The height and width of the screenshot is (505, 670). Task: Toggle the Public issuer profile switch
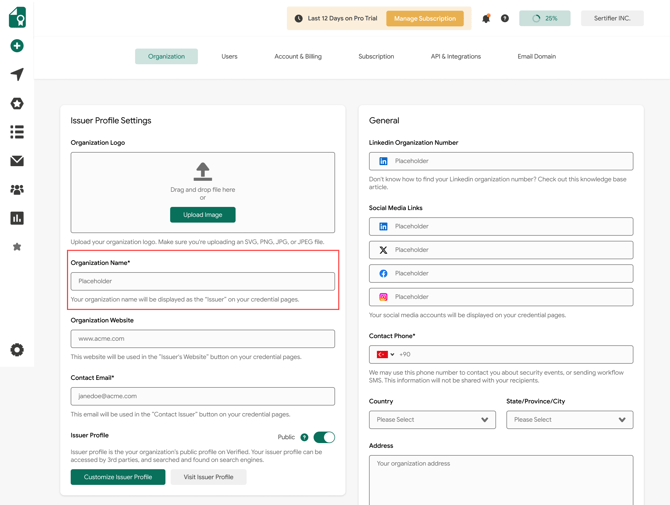click(323, 437)
